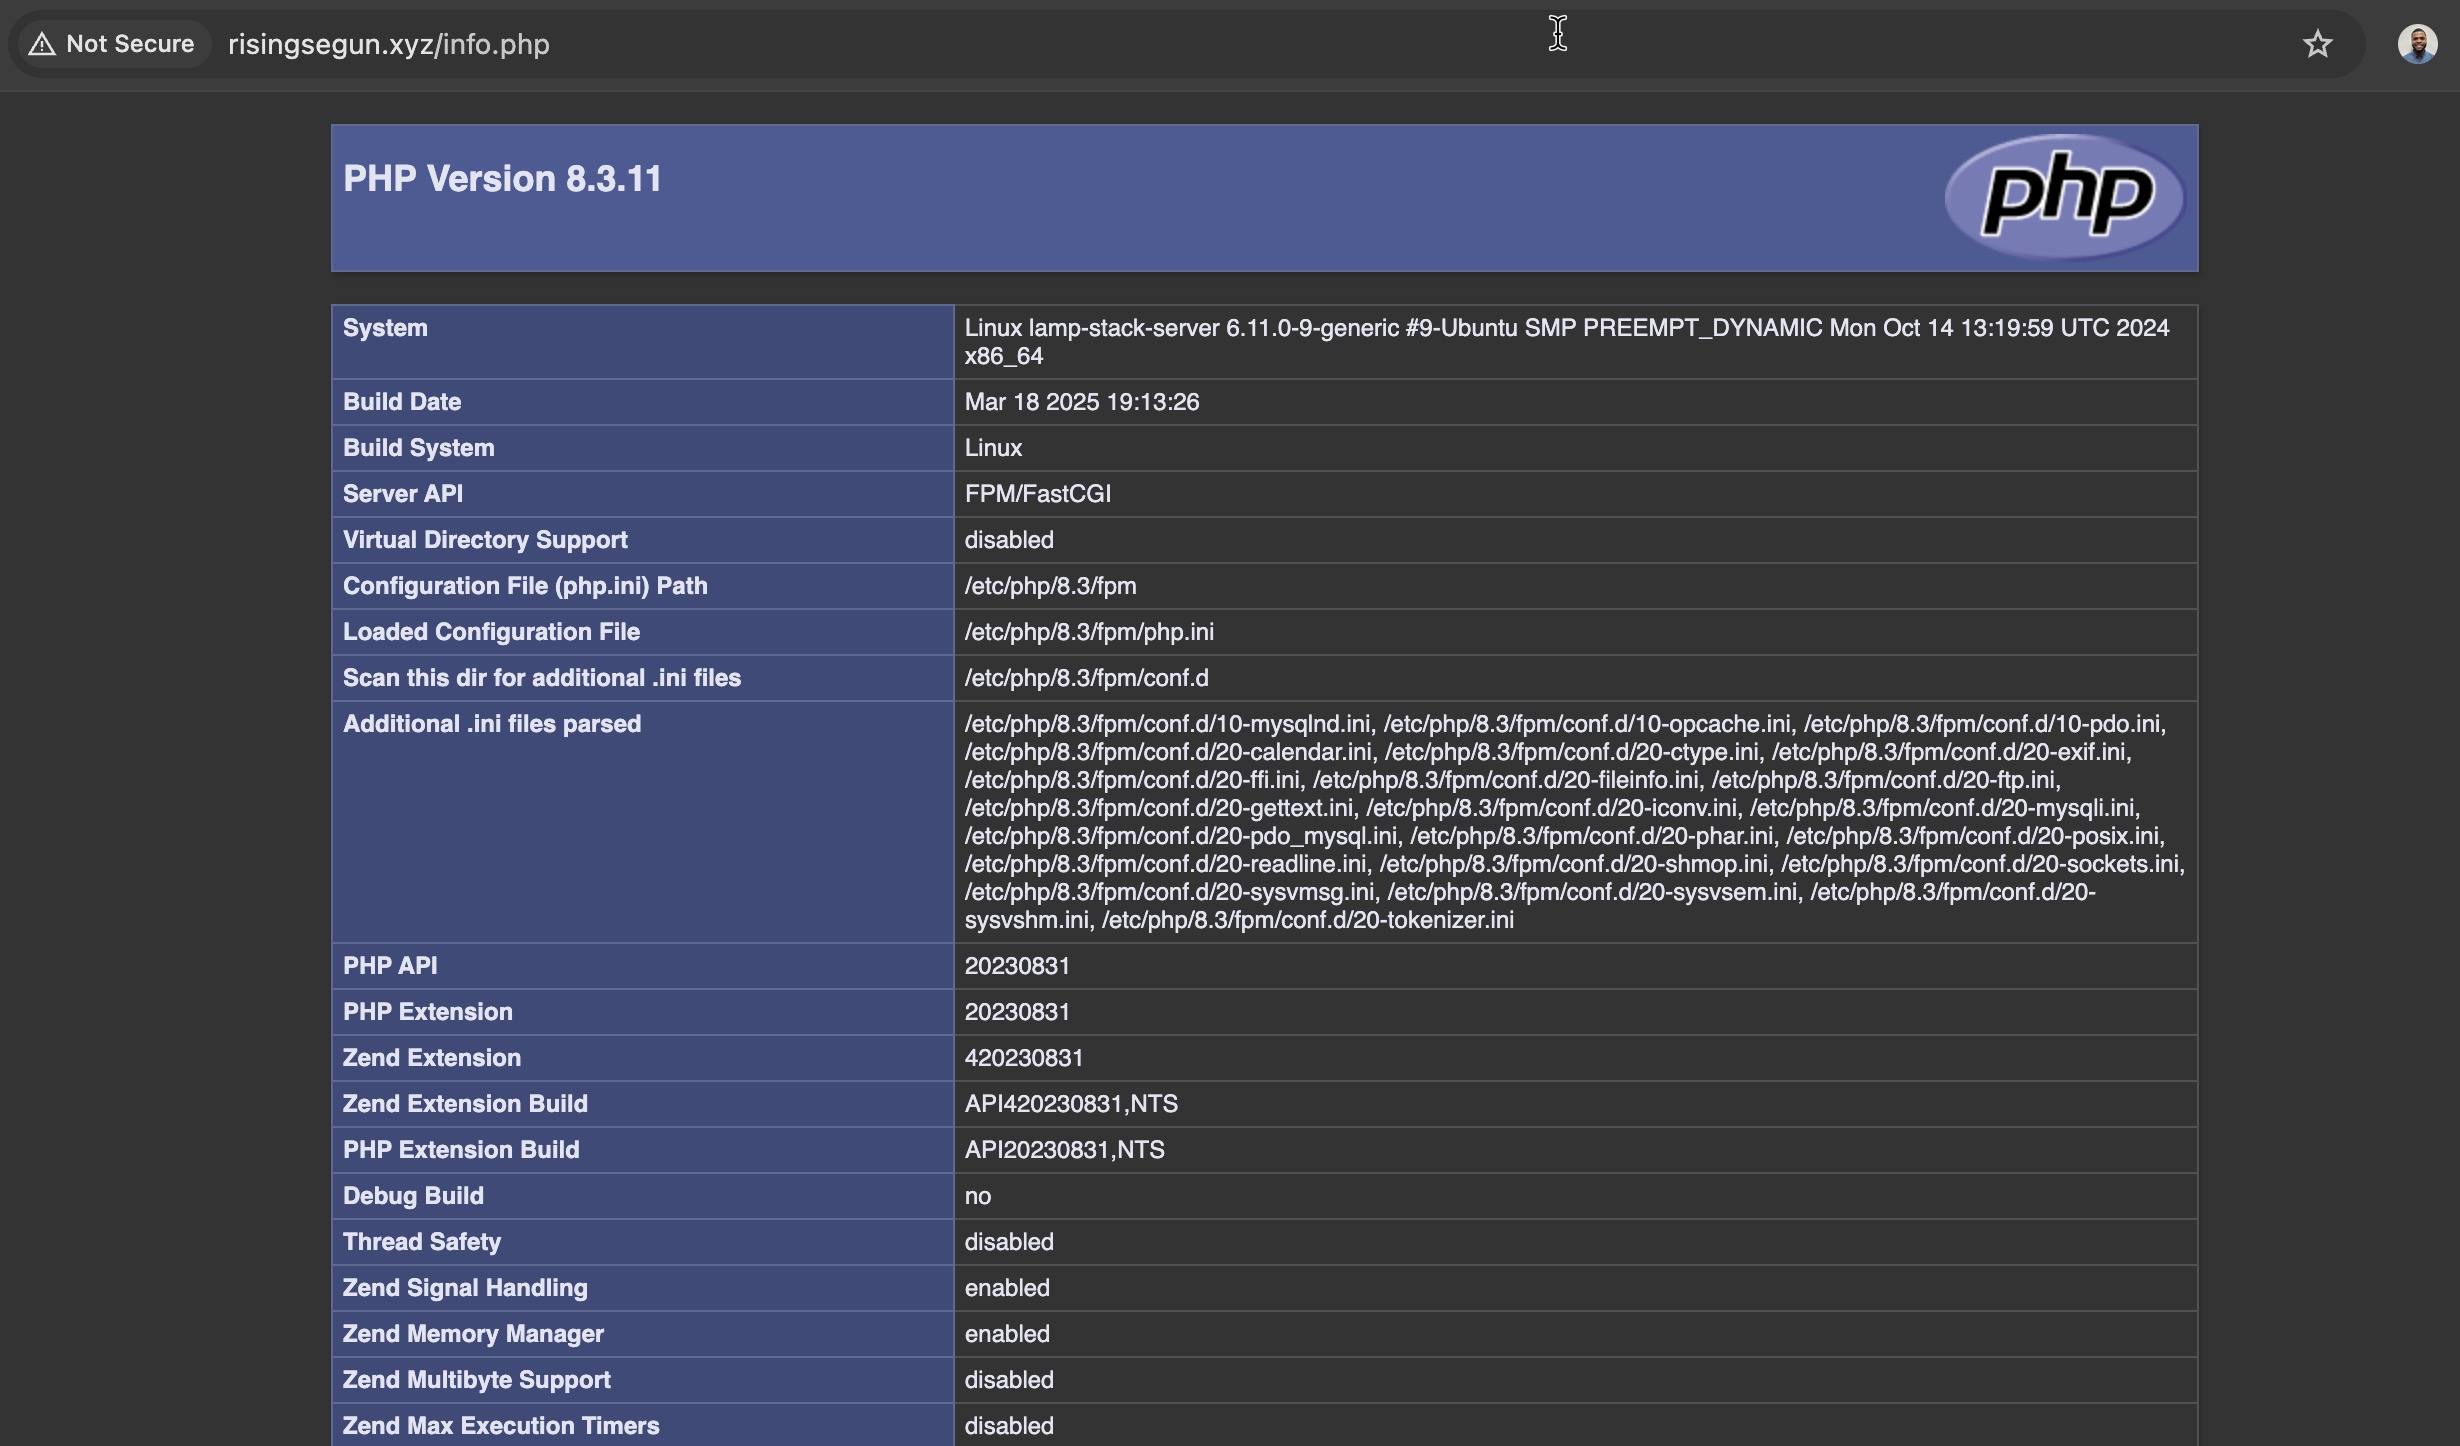
Task: Select the Server API value FPM/FastCGI
Action: click(1037, 493)
